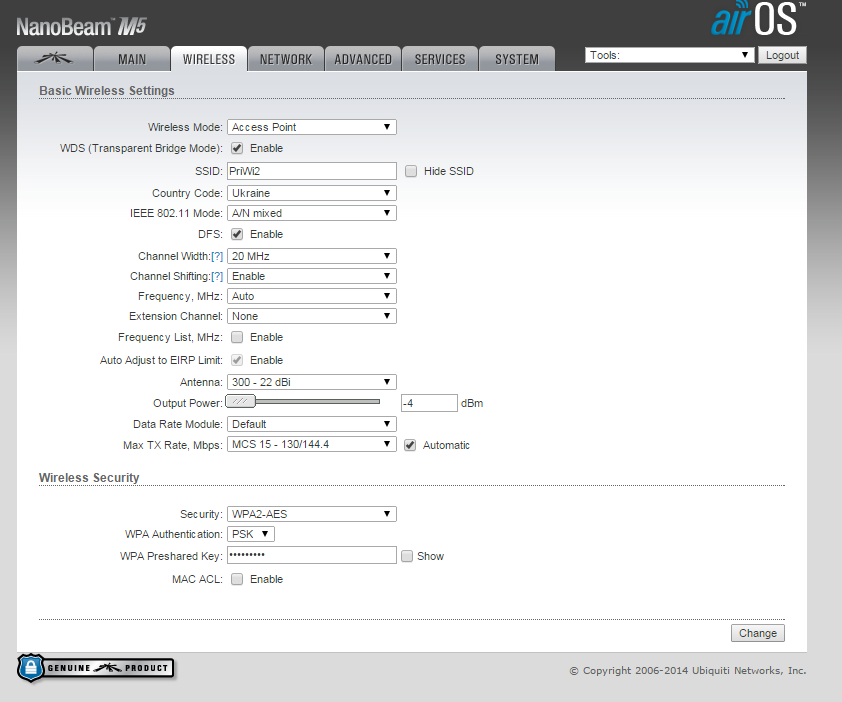Image resolution: width=842 pixels, height=702 pixels.
Task: Open Channel Width help link
Action: pyautogui.click(x=217, y=256)
